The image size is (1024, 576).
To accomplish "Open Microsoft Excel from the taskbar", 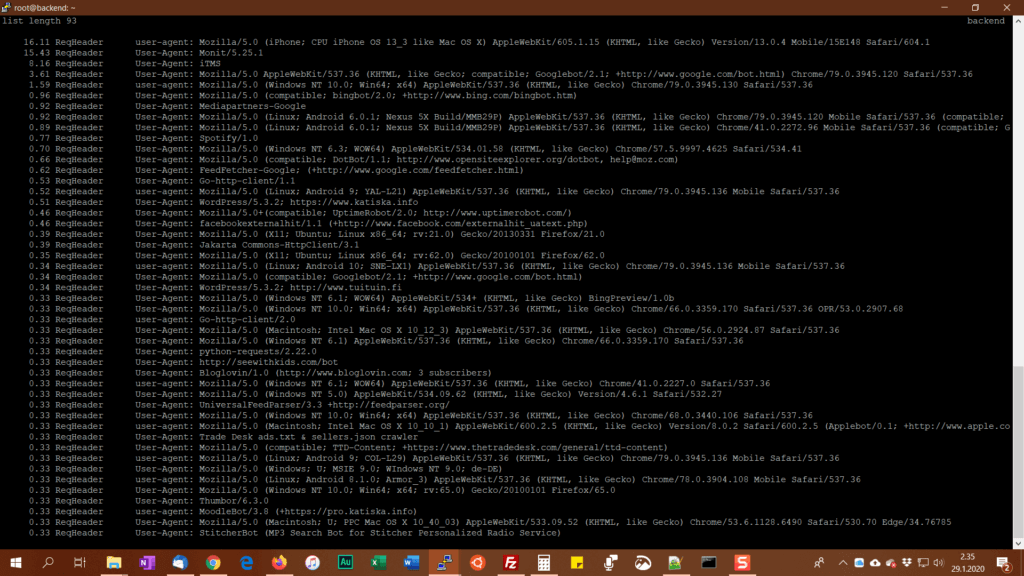I will (378, 563).
